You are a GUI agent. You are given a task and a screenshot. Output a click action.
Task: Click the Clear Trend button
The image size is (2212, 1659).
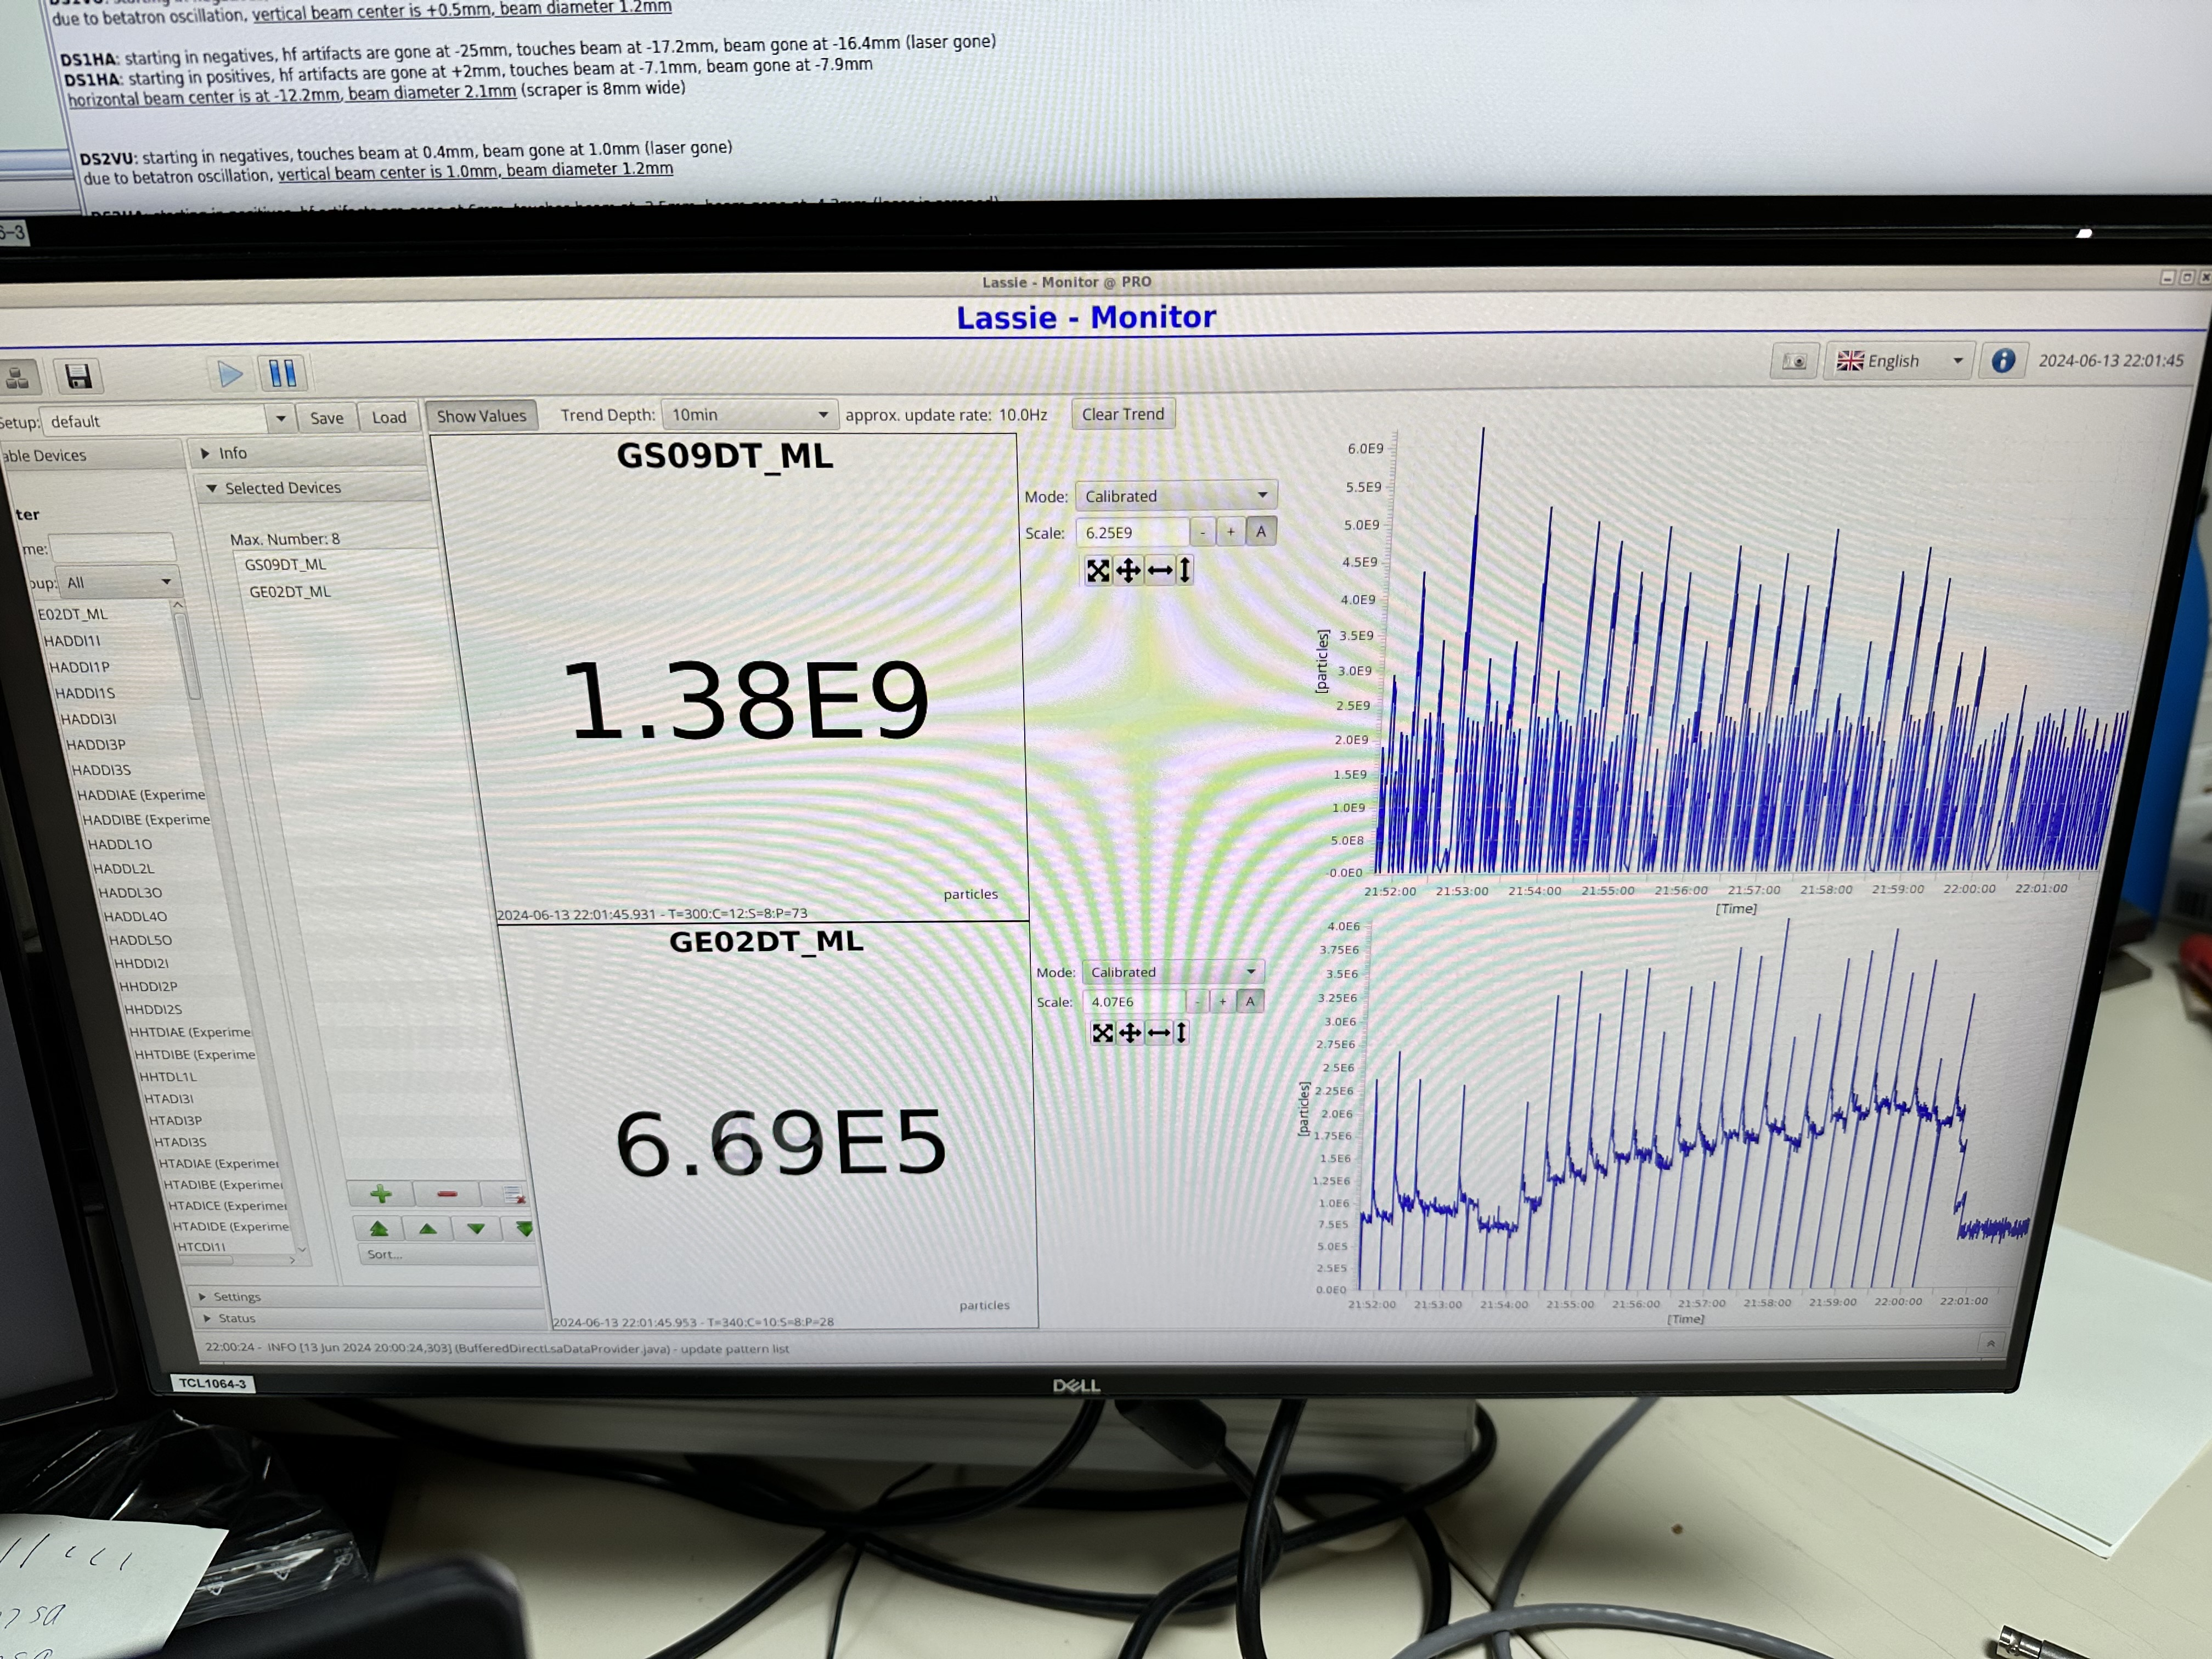tap(1123, 414)
